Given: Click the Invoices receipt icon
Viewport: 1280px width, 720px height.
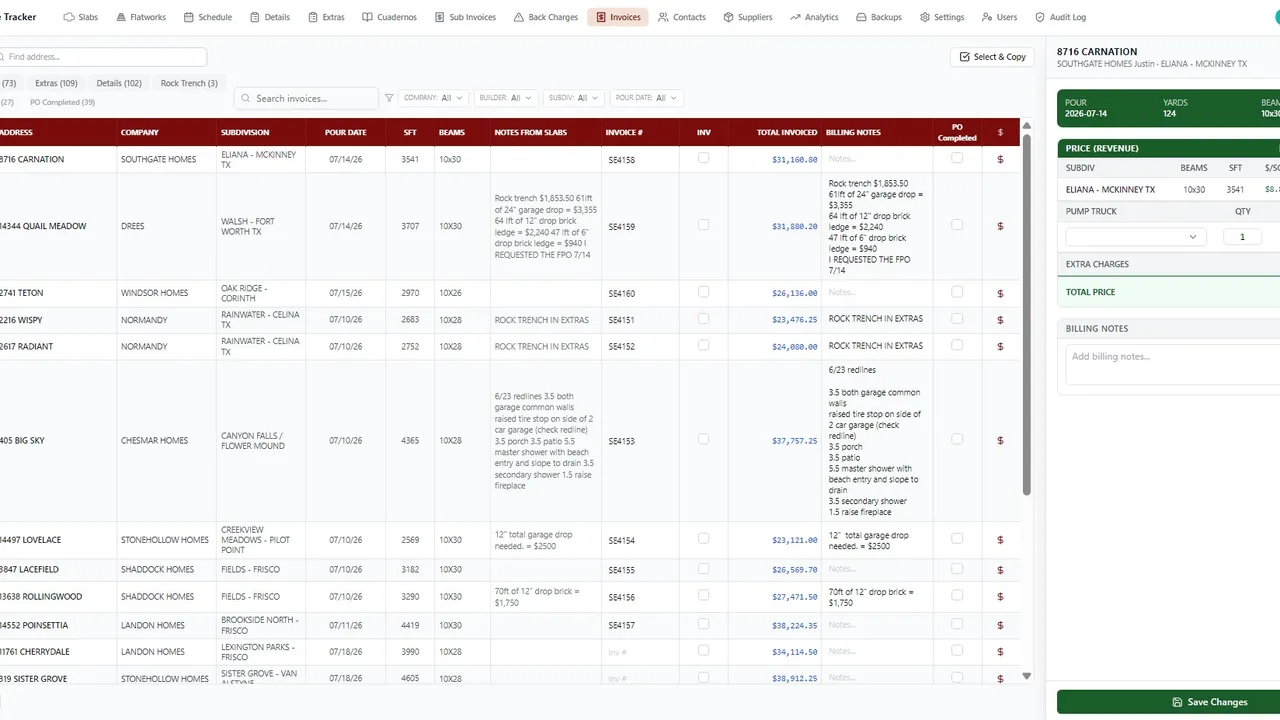Looking at the screenshot, I should point(601,17).
